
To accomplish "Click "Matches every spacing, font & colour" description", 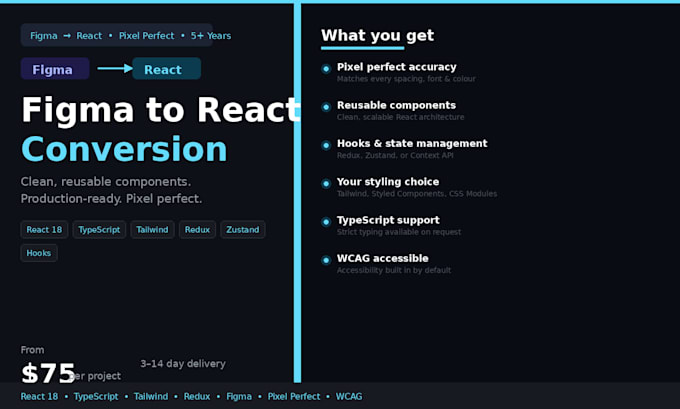I will pyautogui.click(x=406, y=79).
